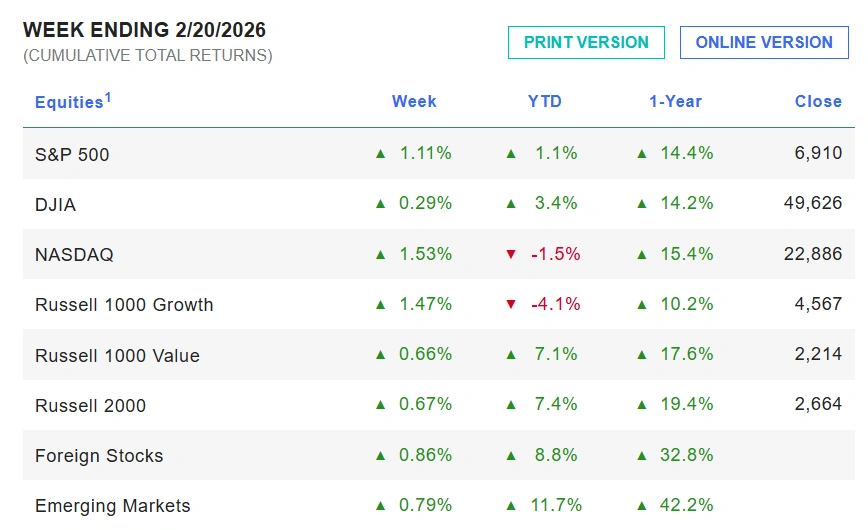Click the Week Ending 2/20/2026 heading

click(x=145, y=30)
